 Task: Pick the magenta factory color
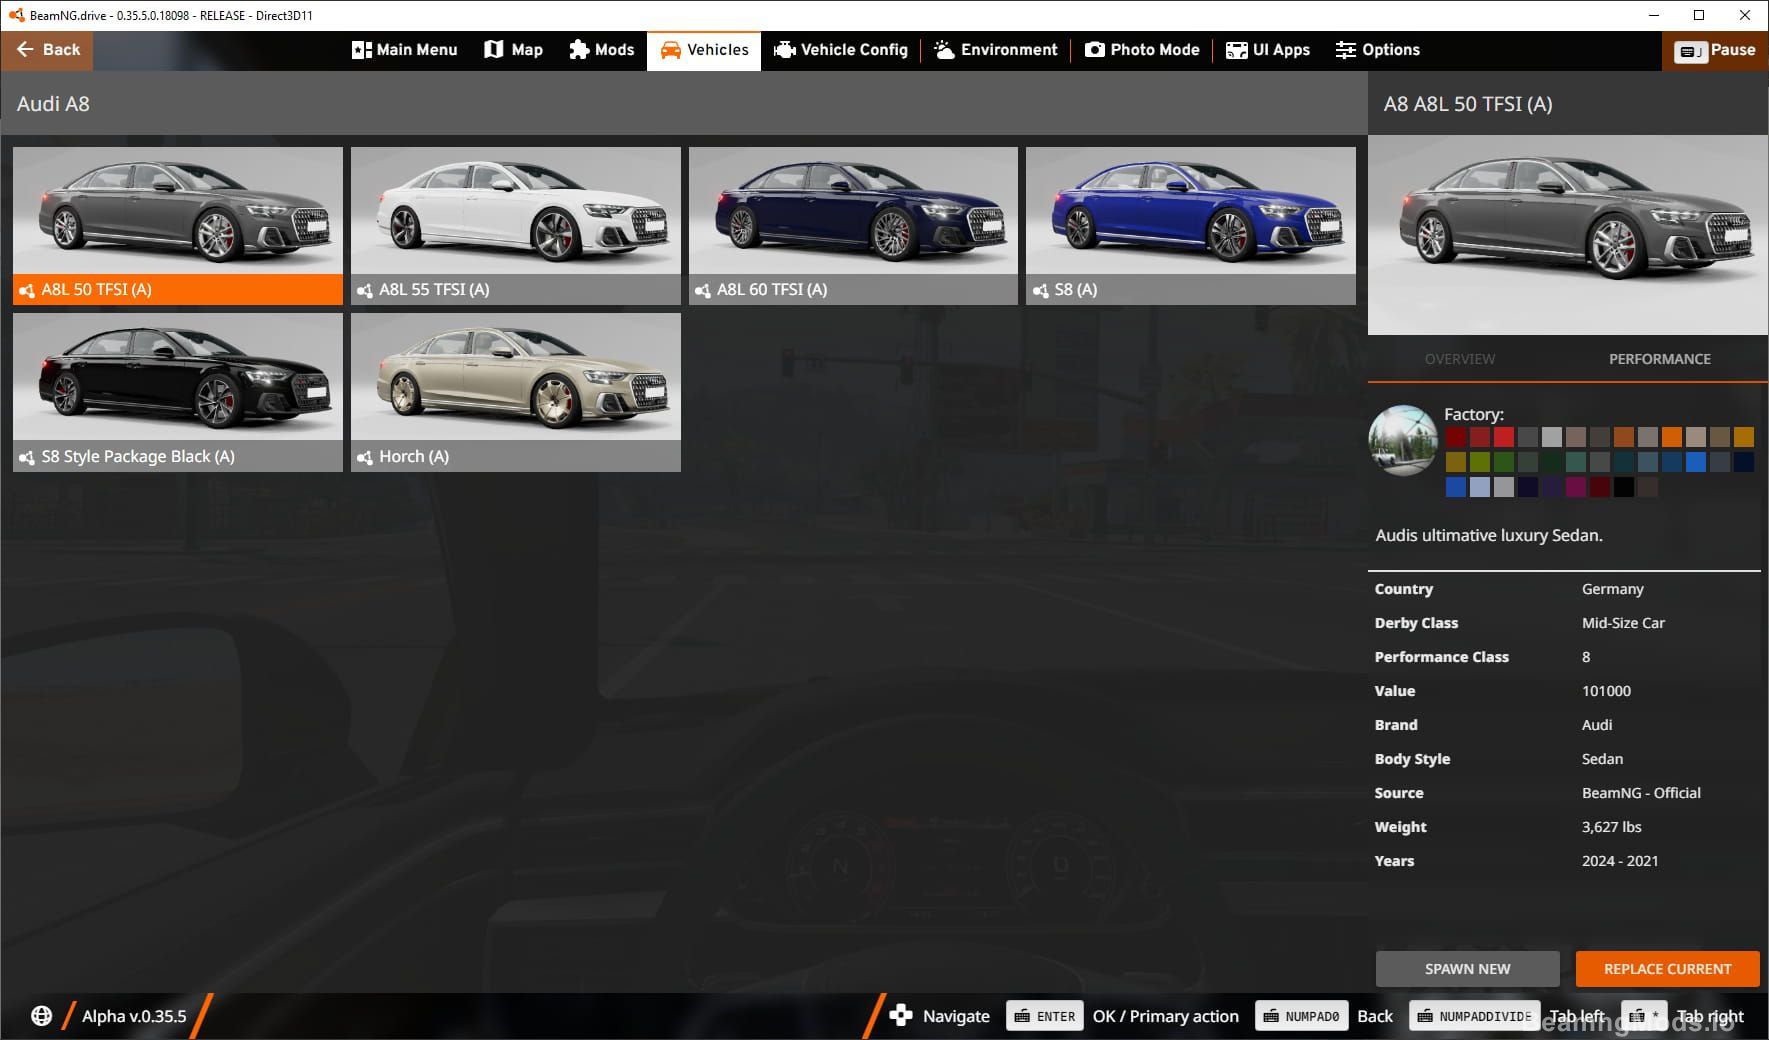click(1576, 487)
